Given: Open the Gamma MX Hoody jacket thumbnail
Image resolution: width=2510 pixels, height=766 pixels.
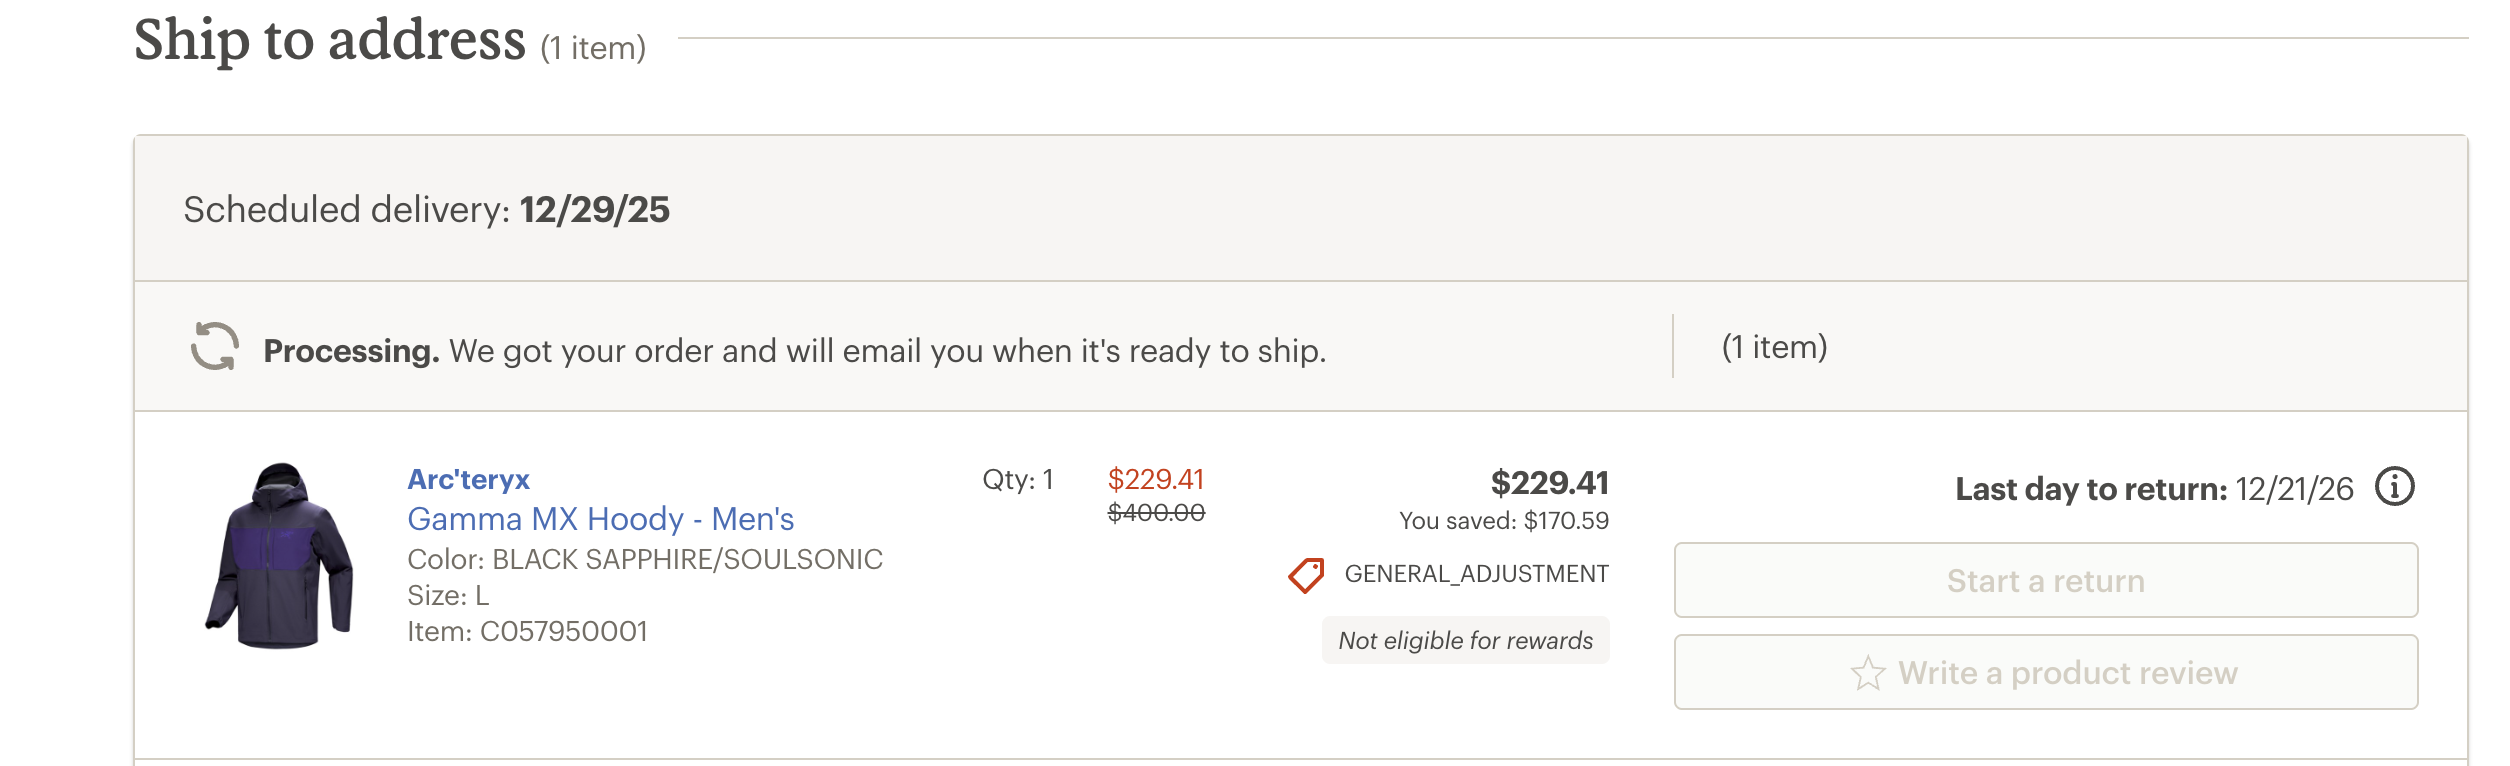Looking at the screenshot, I should [x=279, y=555].
